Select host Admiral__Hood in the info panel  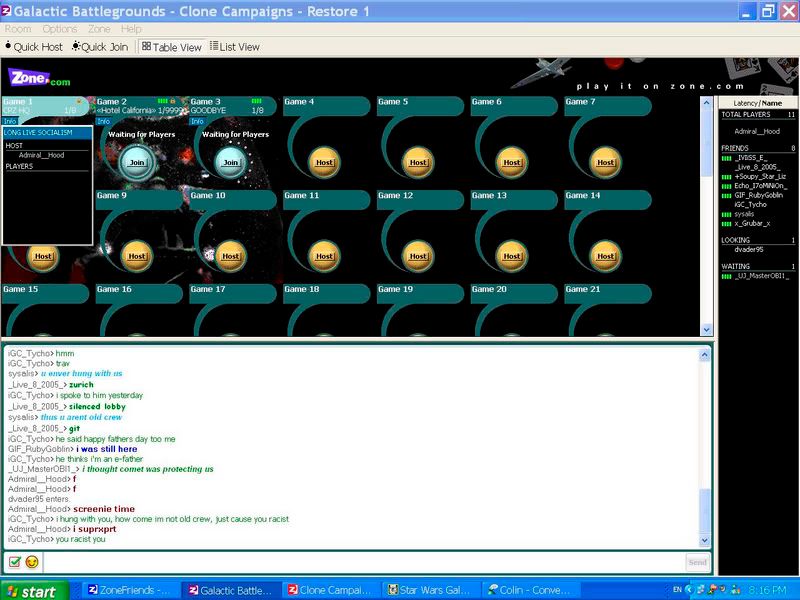coord(41,155)
